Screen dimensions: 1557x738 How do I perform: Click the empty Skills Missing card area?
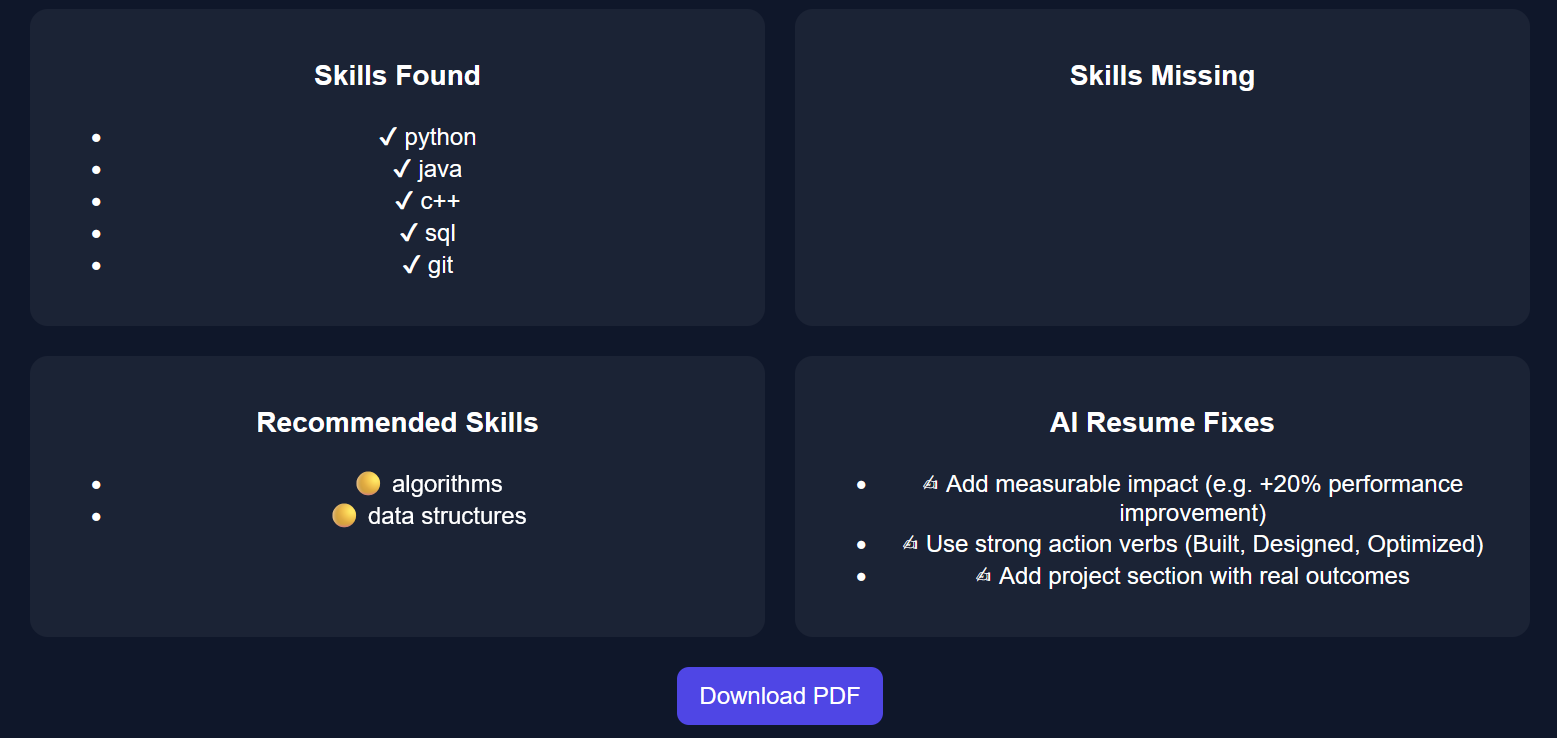point(1162,210)
